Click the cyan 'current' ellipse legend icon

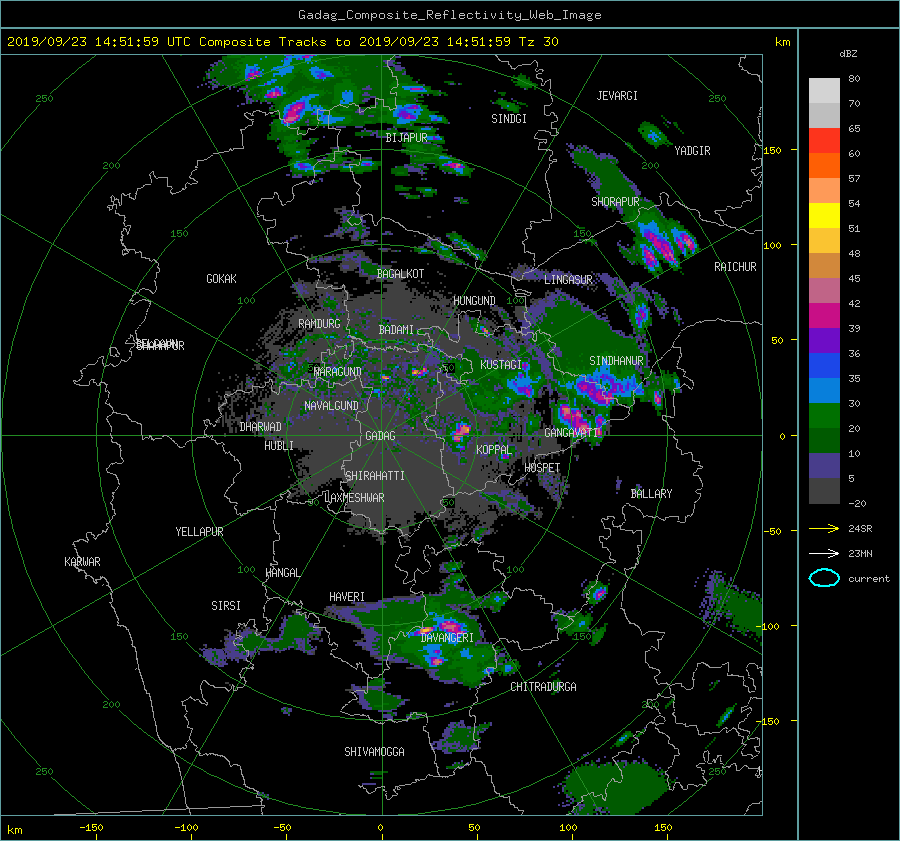[x=824, y=578]
